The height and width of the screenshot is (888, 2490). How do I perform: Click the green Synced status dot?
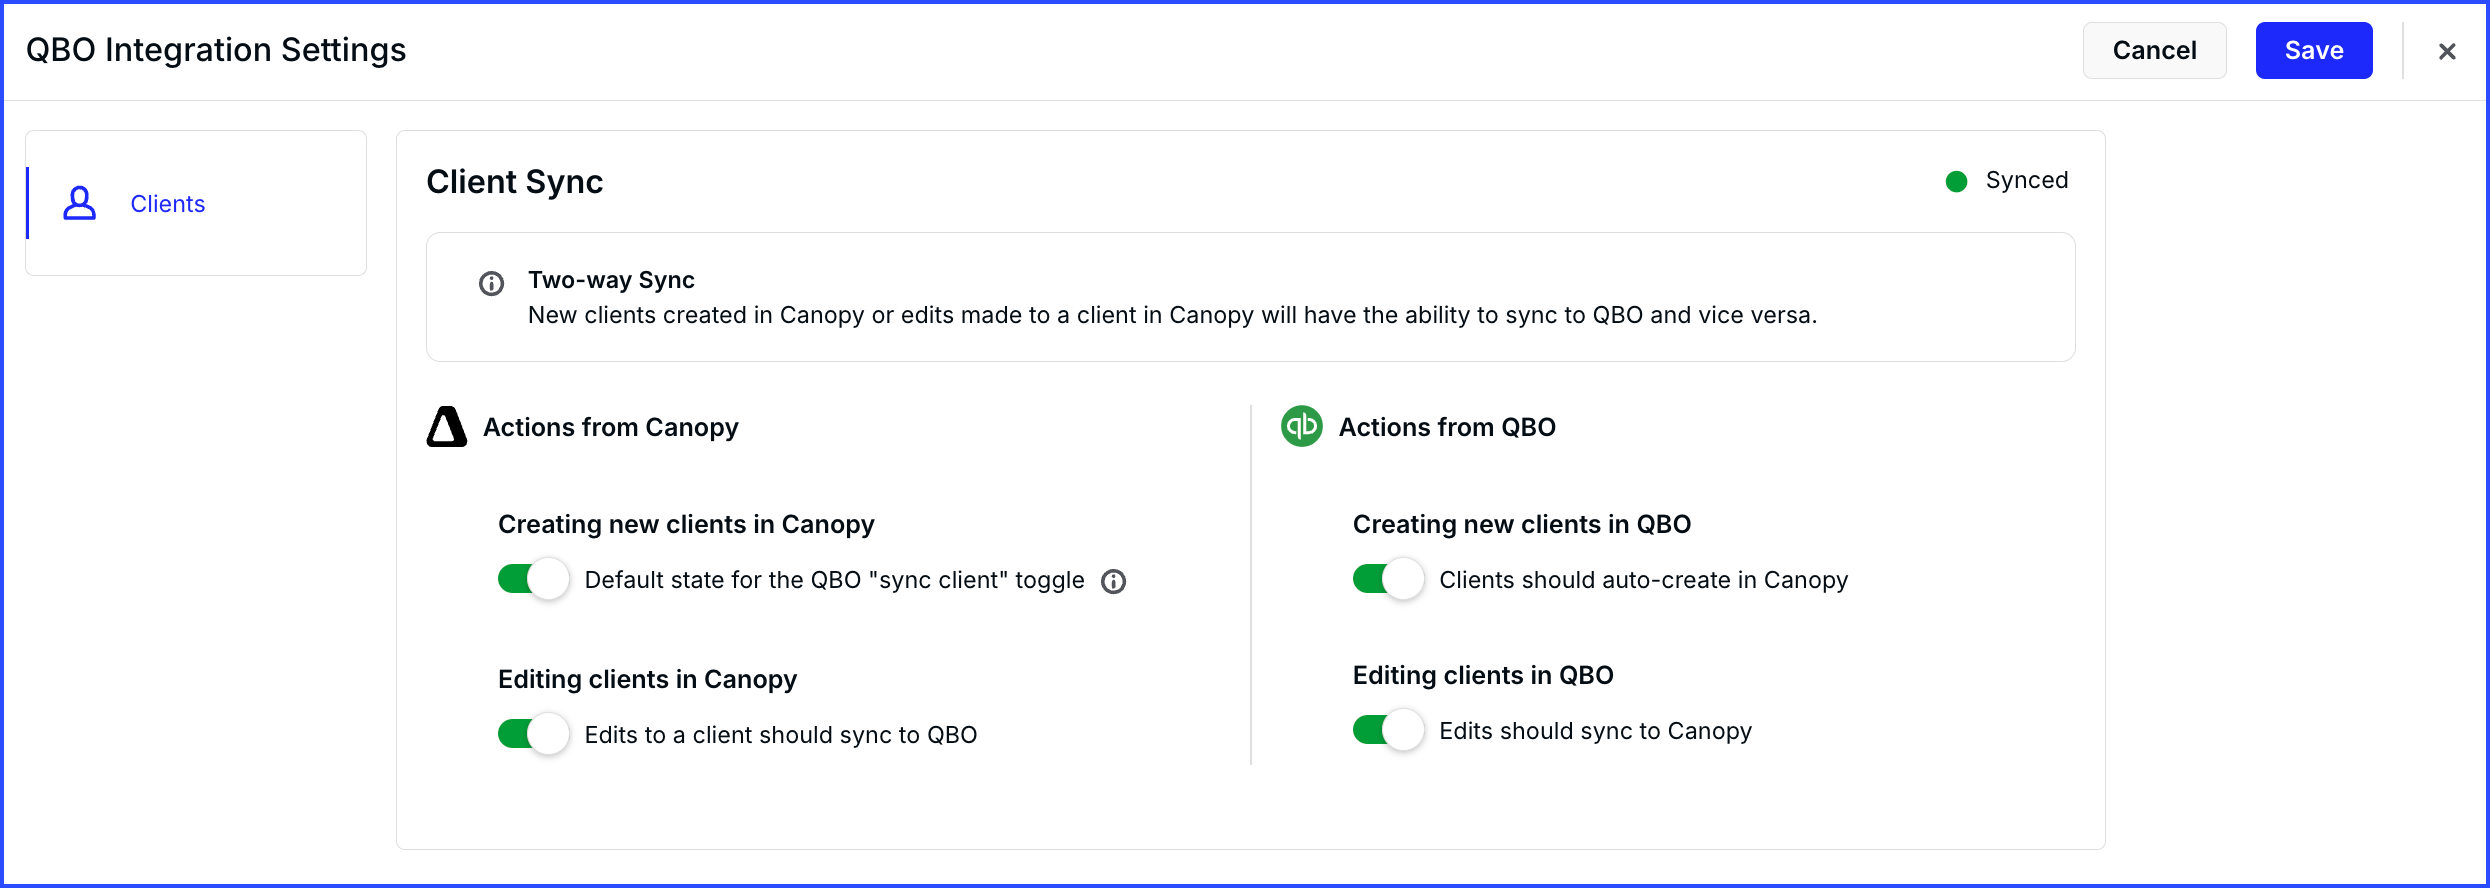click(1956, 181)
